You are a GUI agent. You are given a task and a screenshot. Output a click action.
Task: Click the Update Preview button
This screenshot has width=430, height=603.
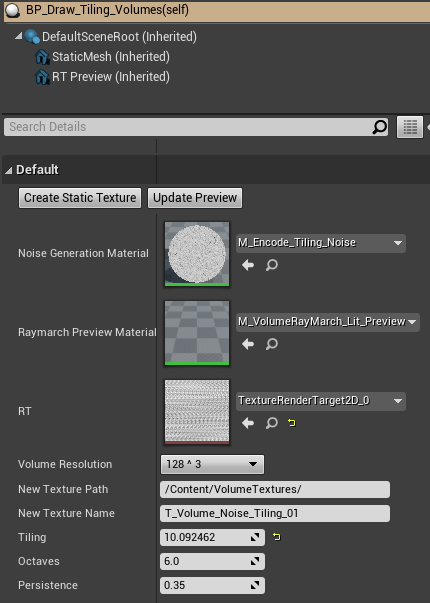point(195,198)
